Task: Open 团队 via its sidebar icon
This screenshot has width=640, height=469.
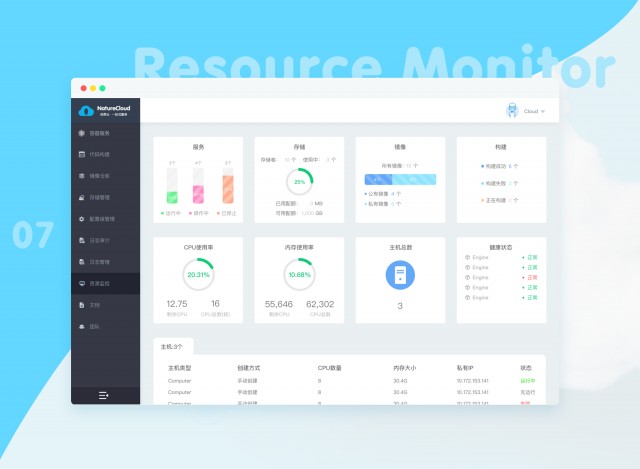Action: (x=82, y=327)
